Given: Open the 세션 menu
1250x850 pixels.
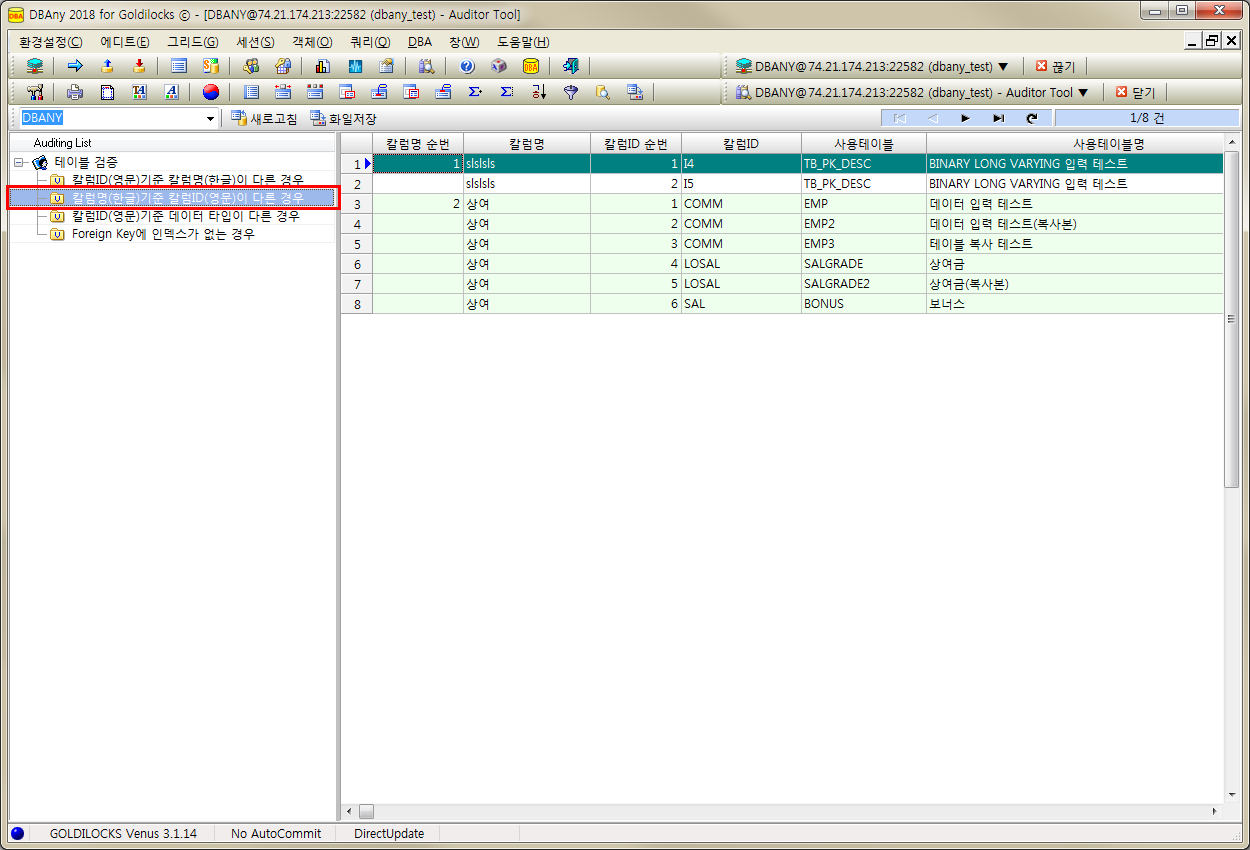Looking at the screenshot, I should 255,42.
